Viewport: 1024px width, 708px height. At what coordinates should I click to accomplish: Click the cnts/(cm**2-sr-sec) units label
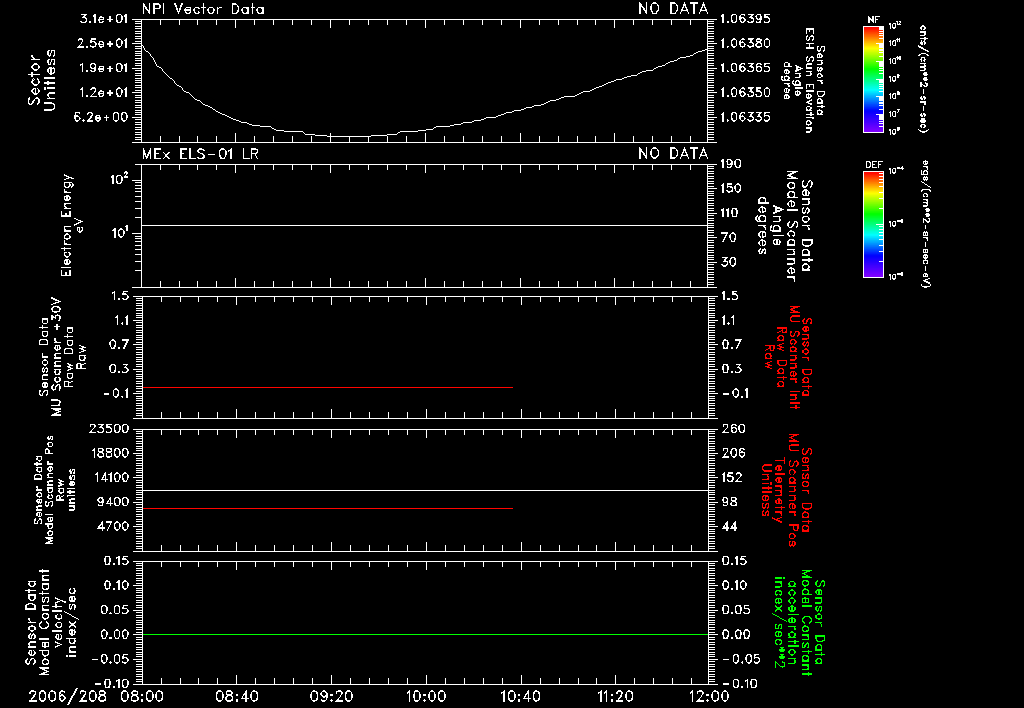click(x=923, y=78)
